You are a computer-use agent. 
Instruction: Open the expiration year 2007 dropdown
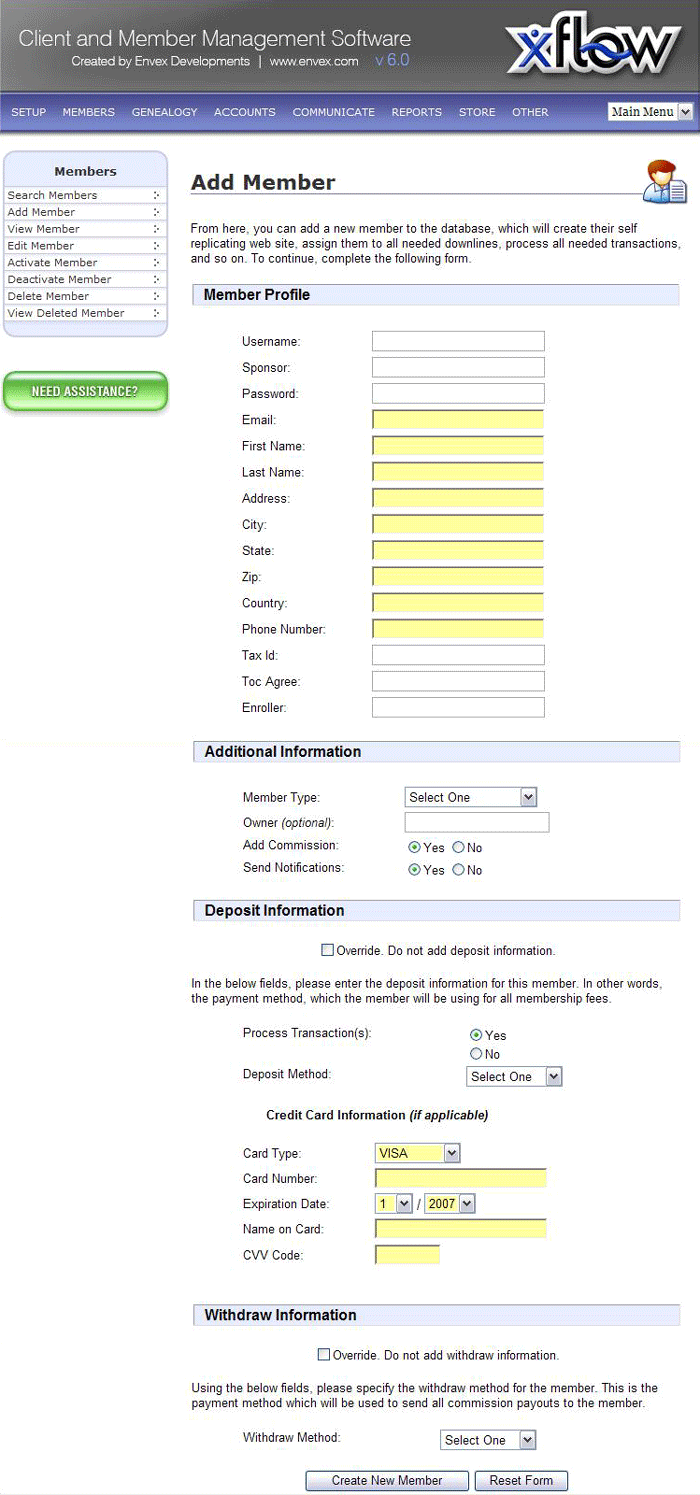(x=450, y=1204)
